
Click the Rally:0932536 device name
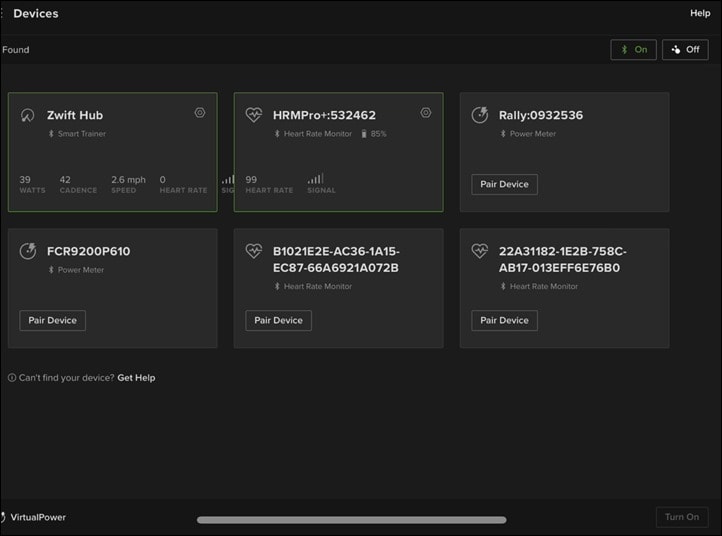(x=541, y=115)
